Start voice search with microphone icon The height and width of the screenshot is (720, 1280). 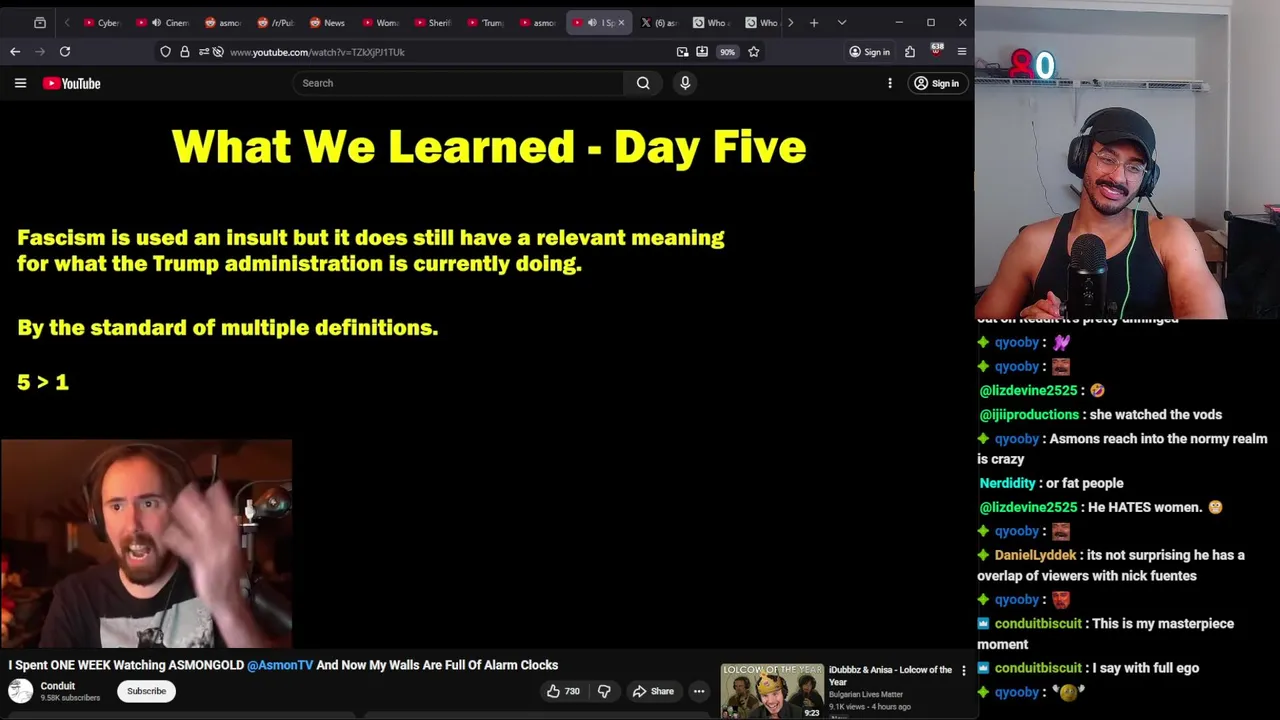[685, 83]
